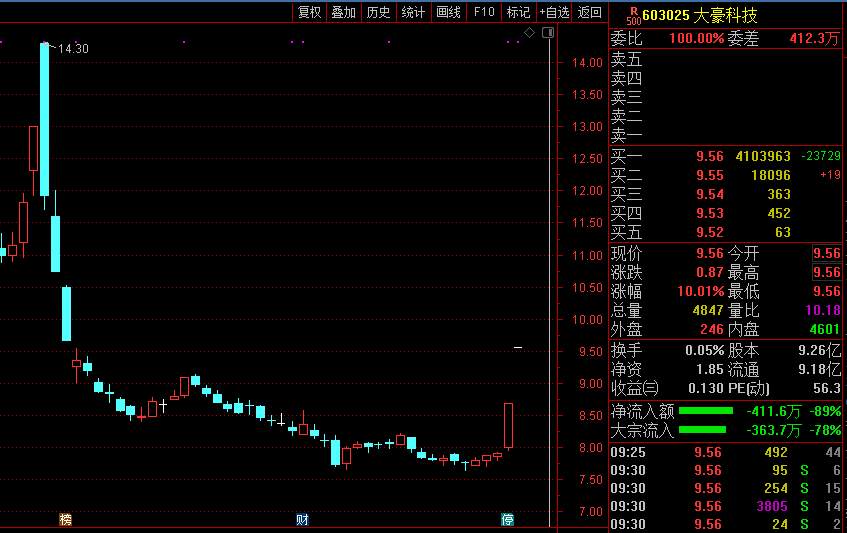Click the 流通 value 9.18亿

coord(819,369)
